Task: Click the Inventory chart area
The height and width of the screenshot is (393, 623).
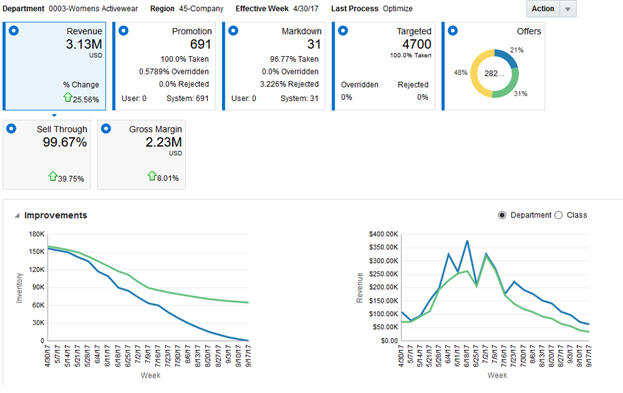Action: [x=148, y=287]
